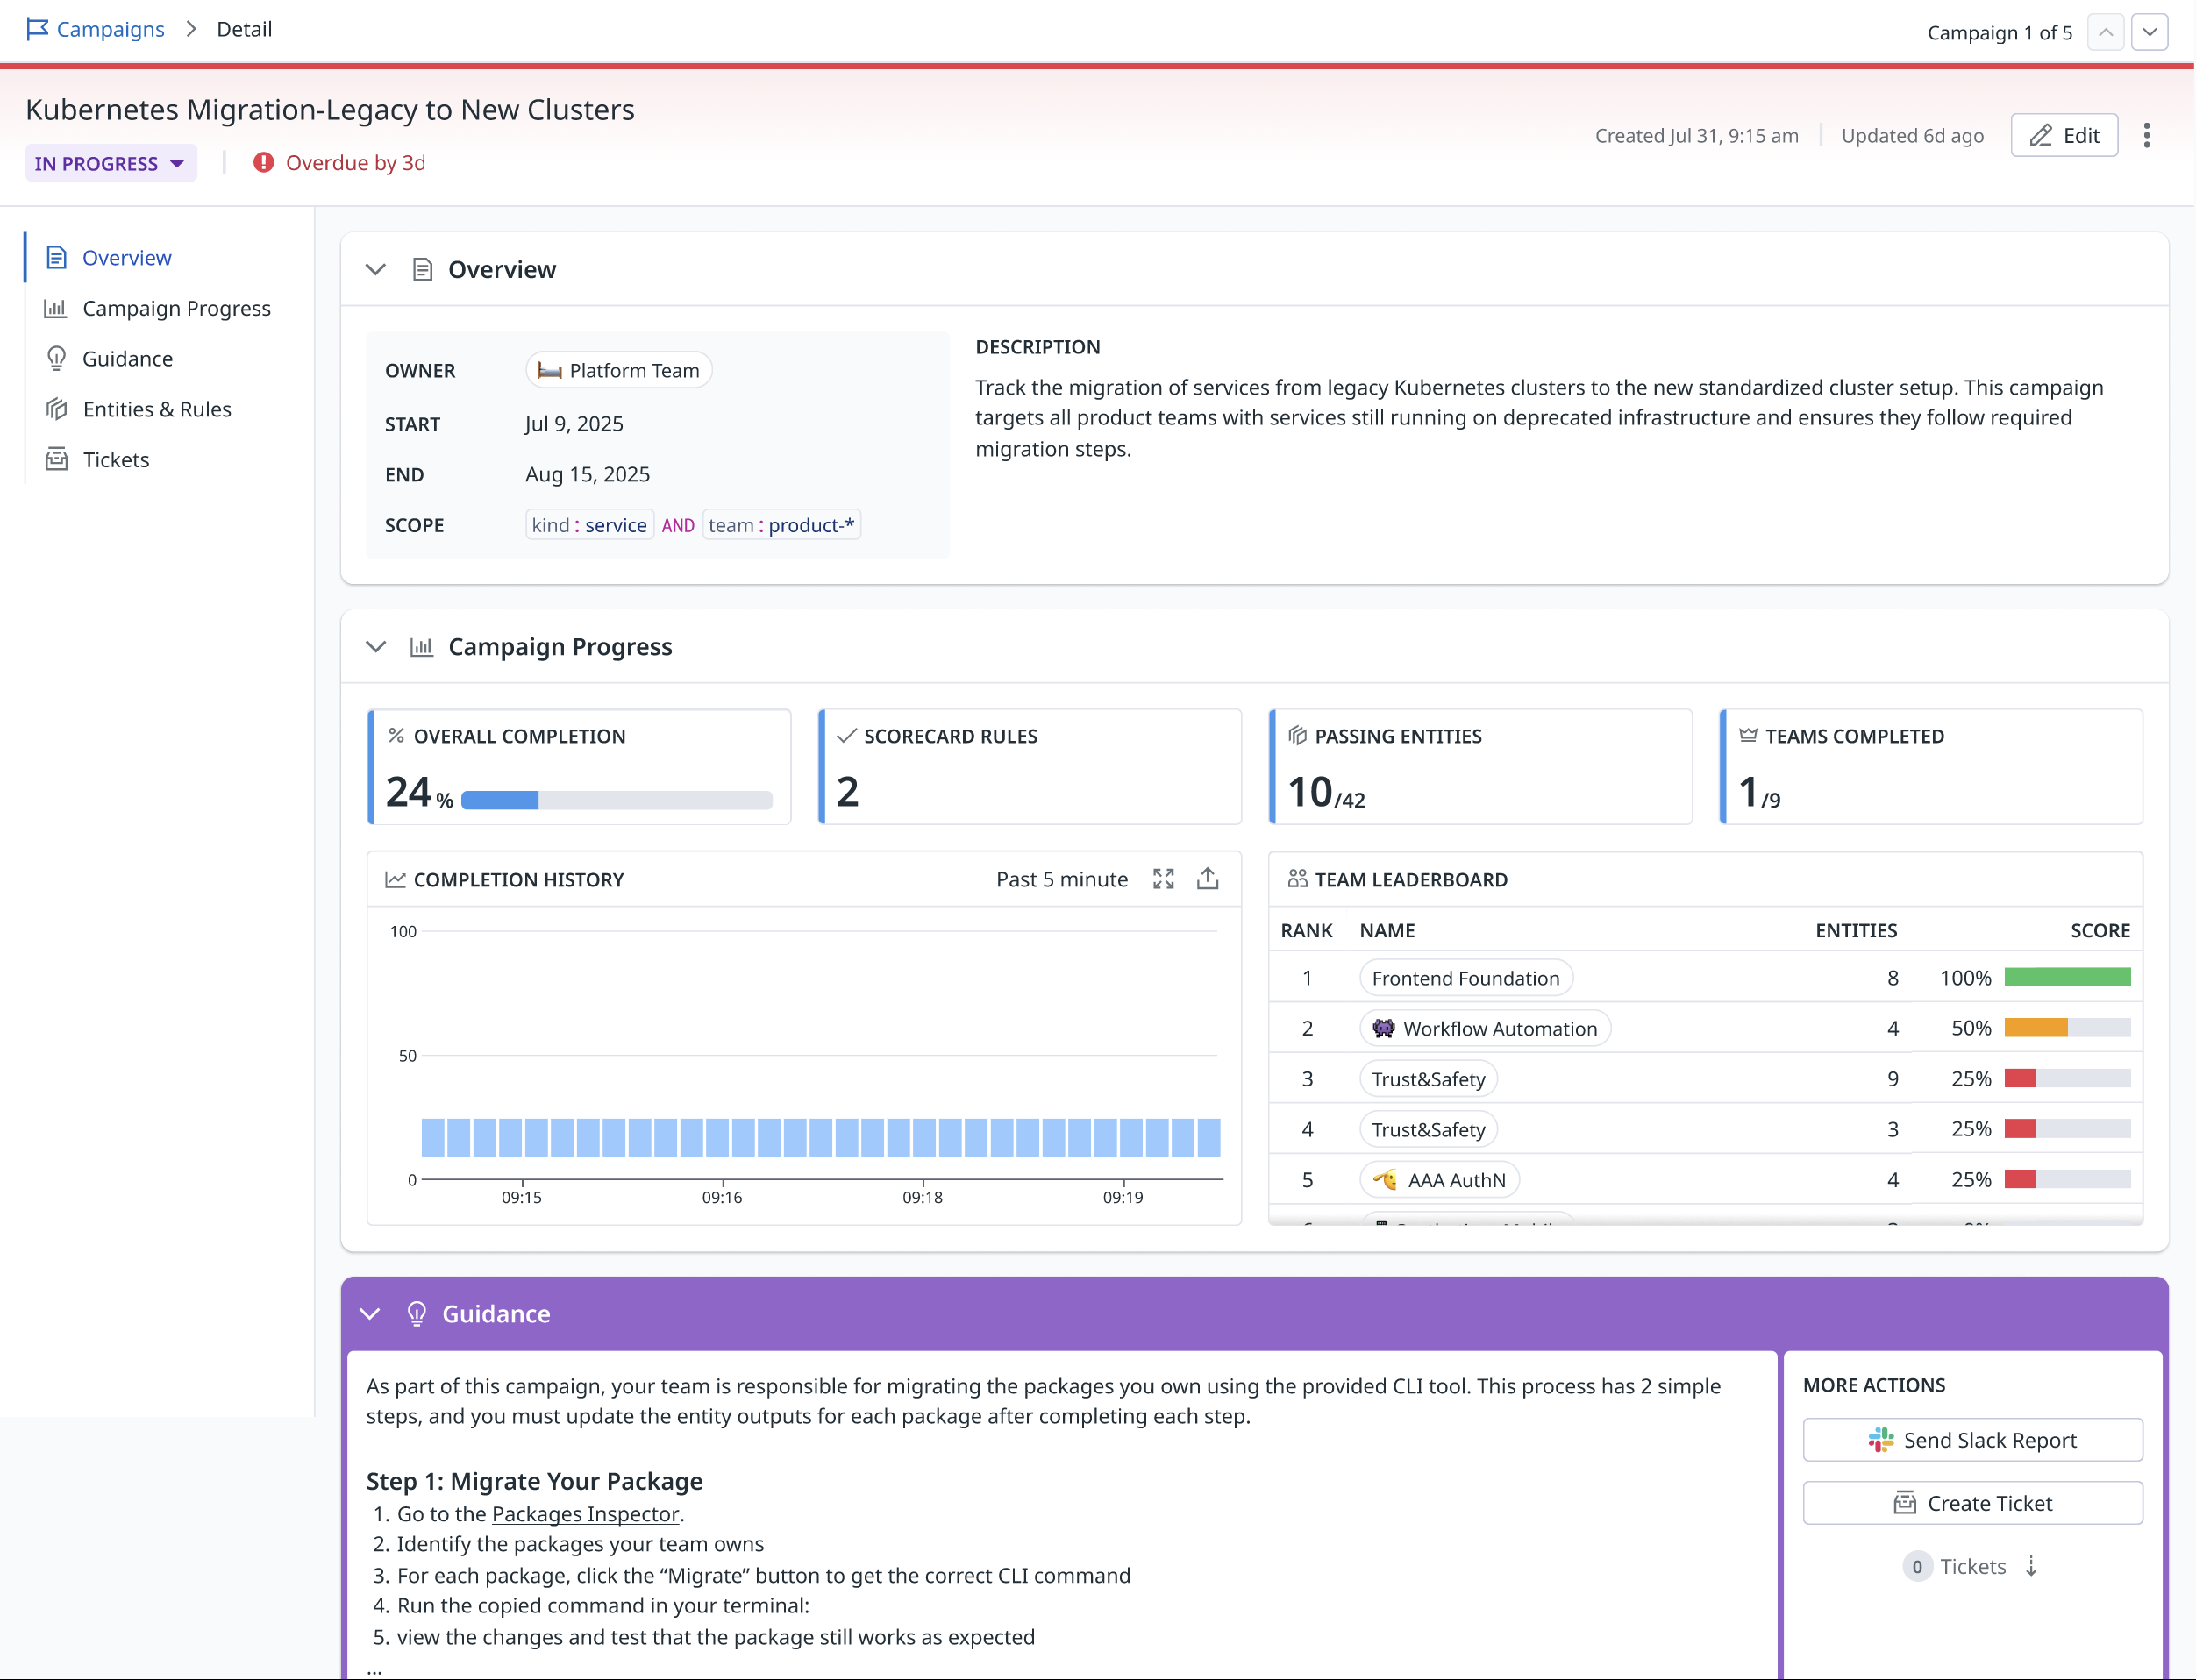Open the IN PROGRESS status dropdown

110,163
